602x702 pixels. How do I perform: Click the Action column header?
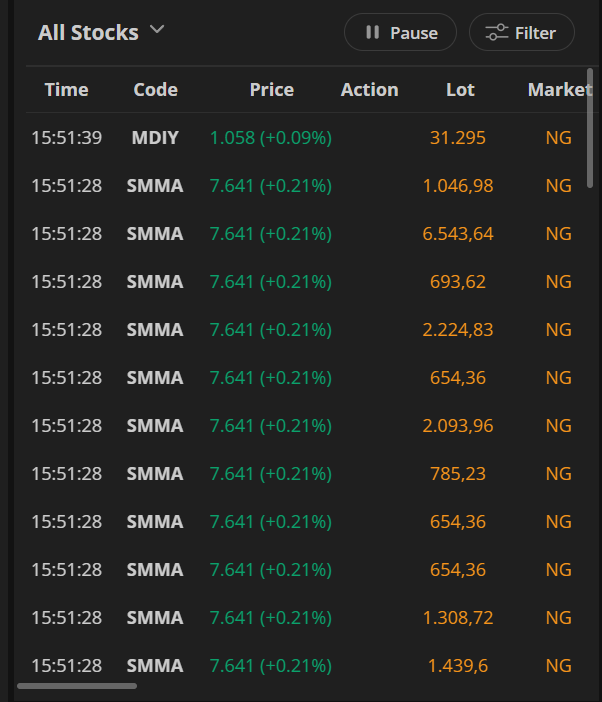click(x=369, y=90)
